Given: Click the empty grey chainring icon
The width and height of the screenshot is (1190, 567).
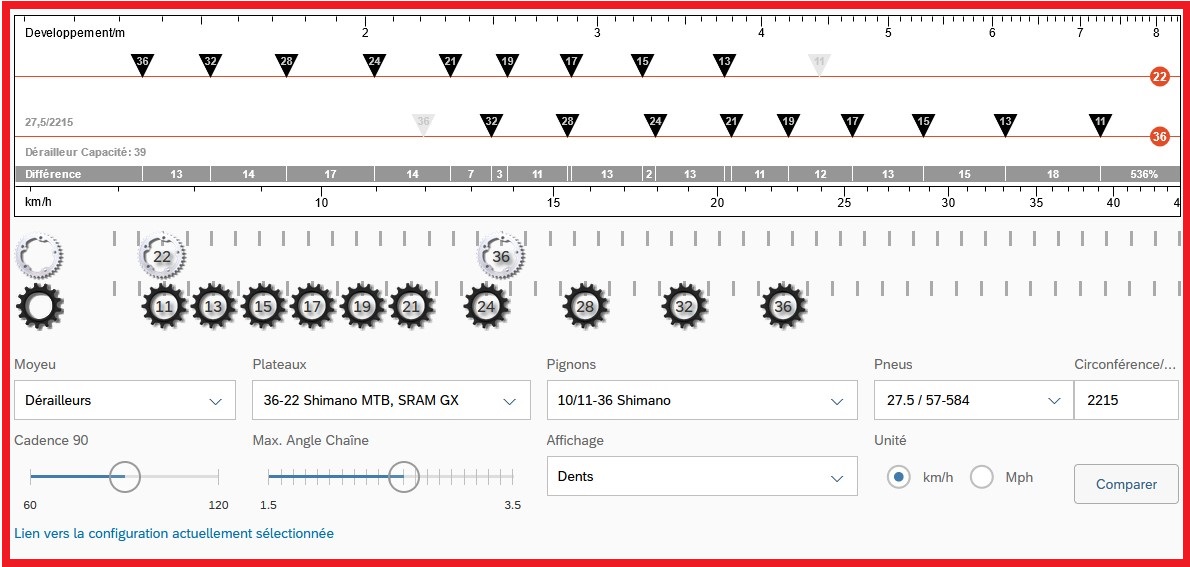Looking at the screenshot, I should click(39, 256).
